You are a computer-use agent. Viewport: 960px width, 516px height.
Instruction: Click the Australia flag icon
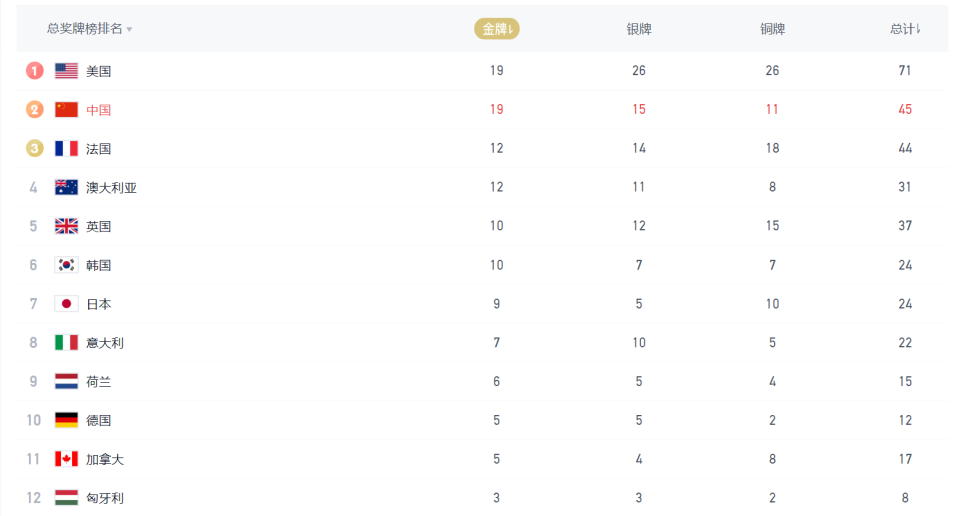point(66,187)
